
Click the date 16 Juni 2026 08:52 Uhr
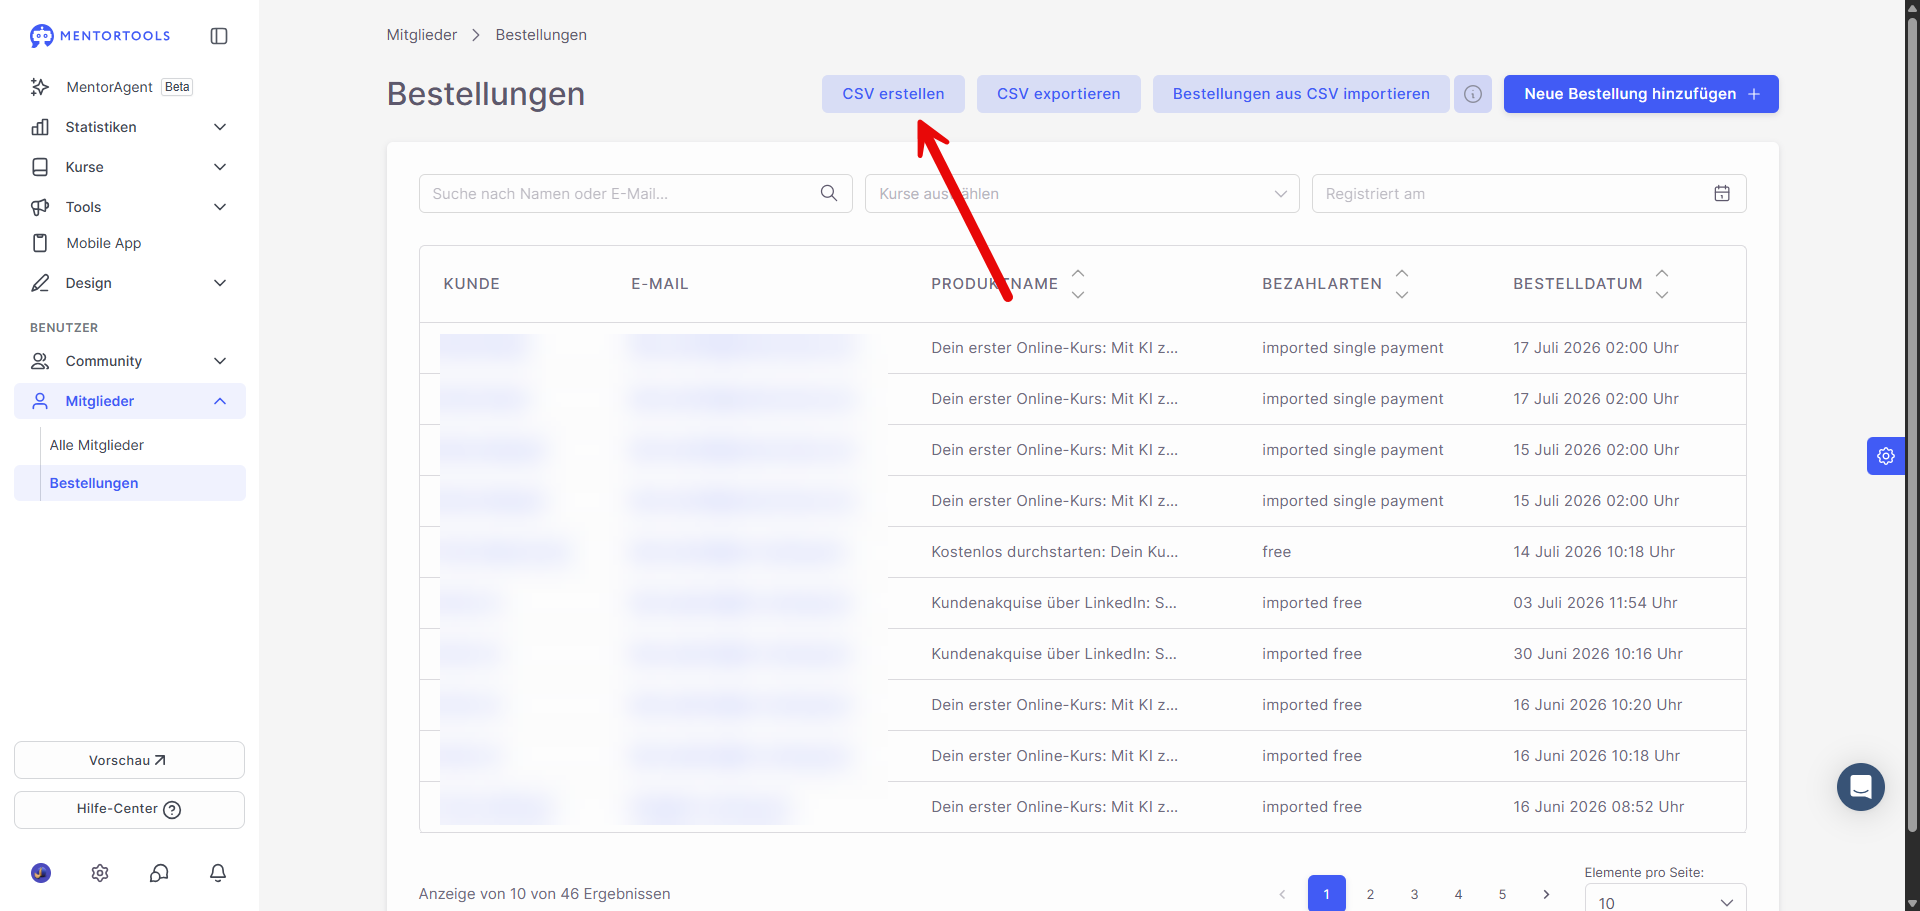coord(1599,807)
